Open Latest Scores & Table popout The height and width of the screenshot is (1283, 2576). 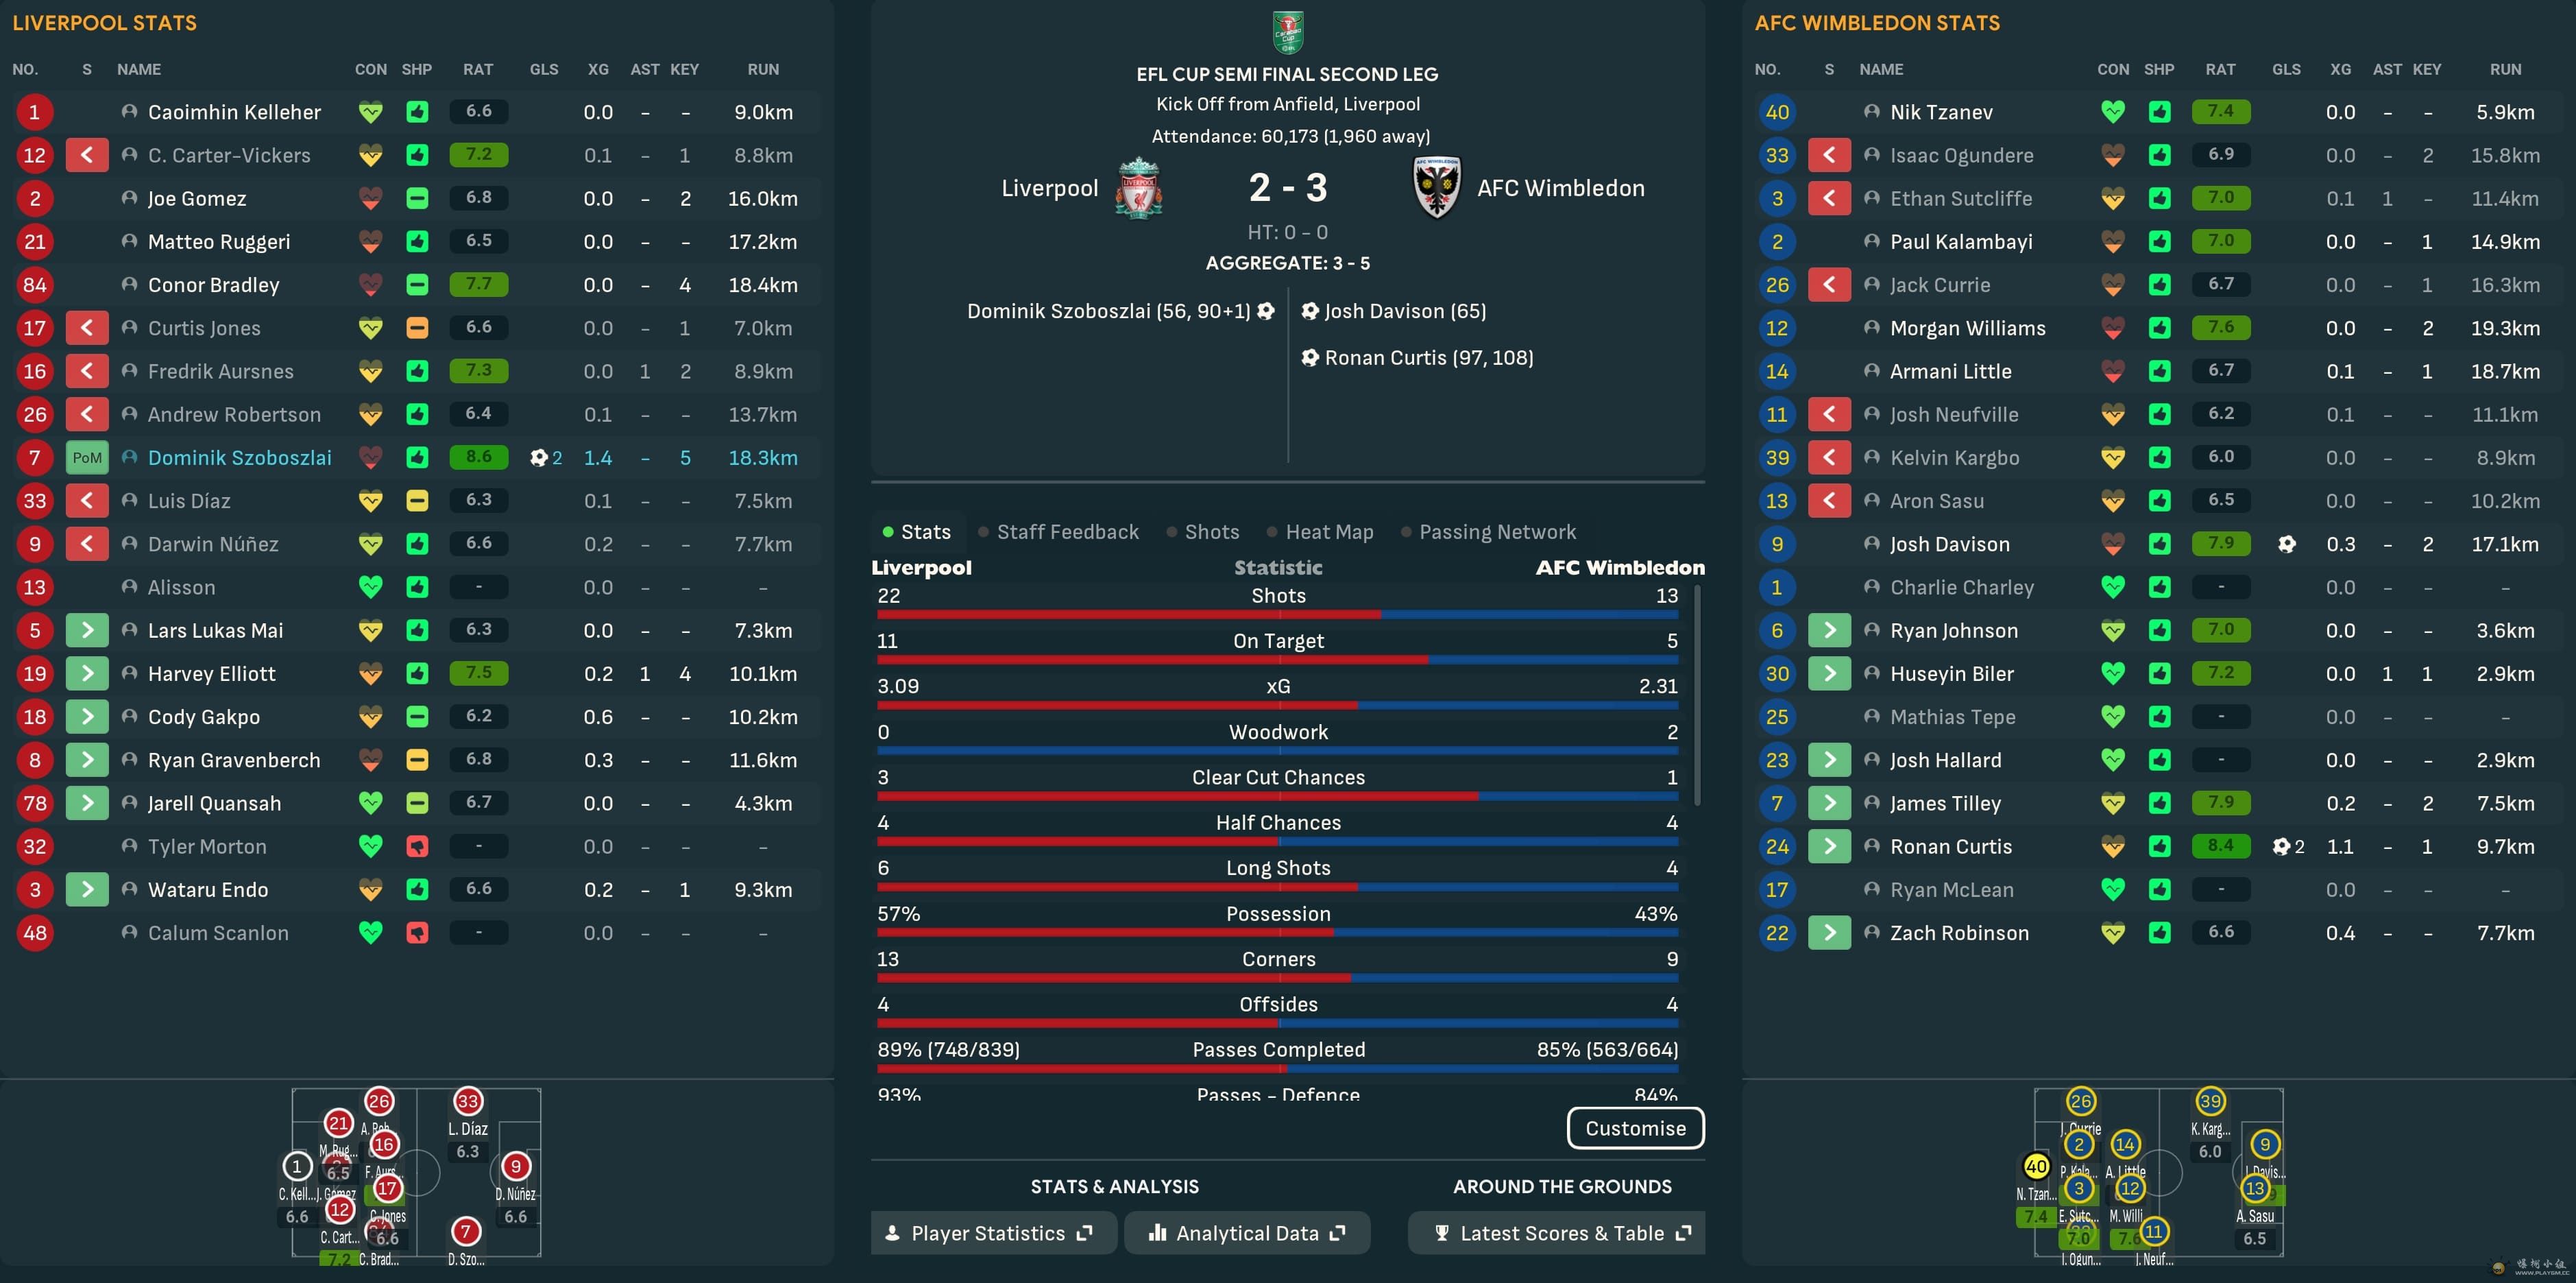coord(1556,1234)
